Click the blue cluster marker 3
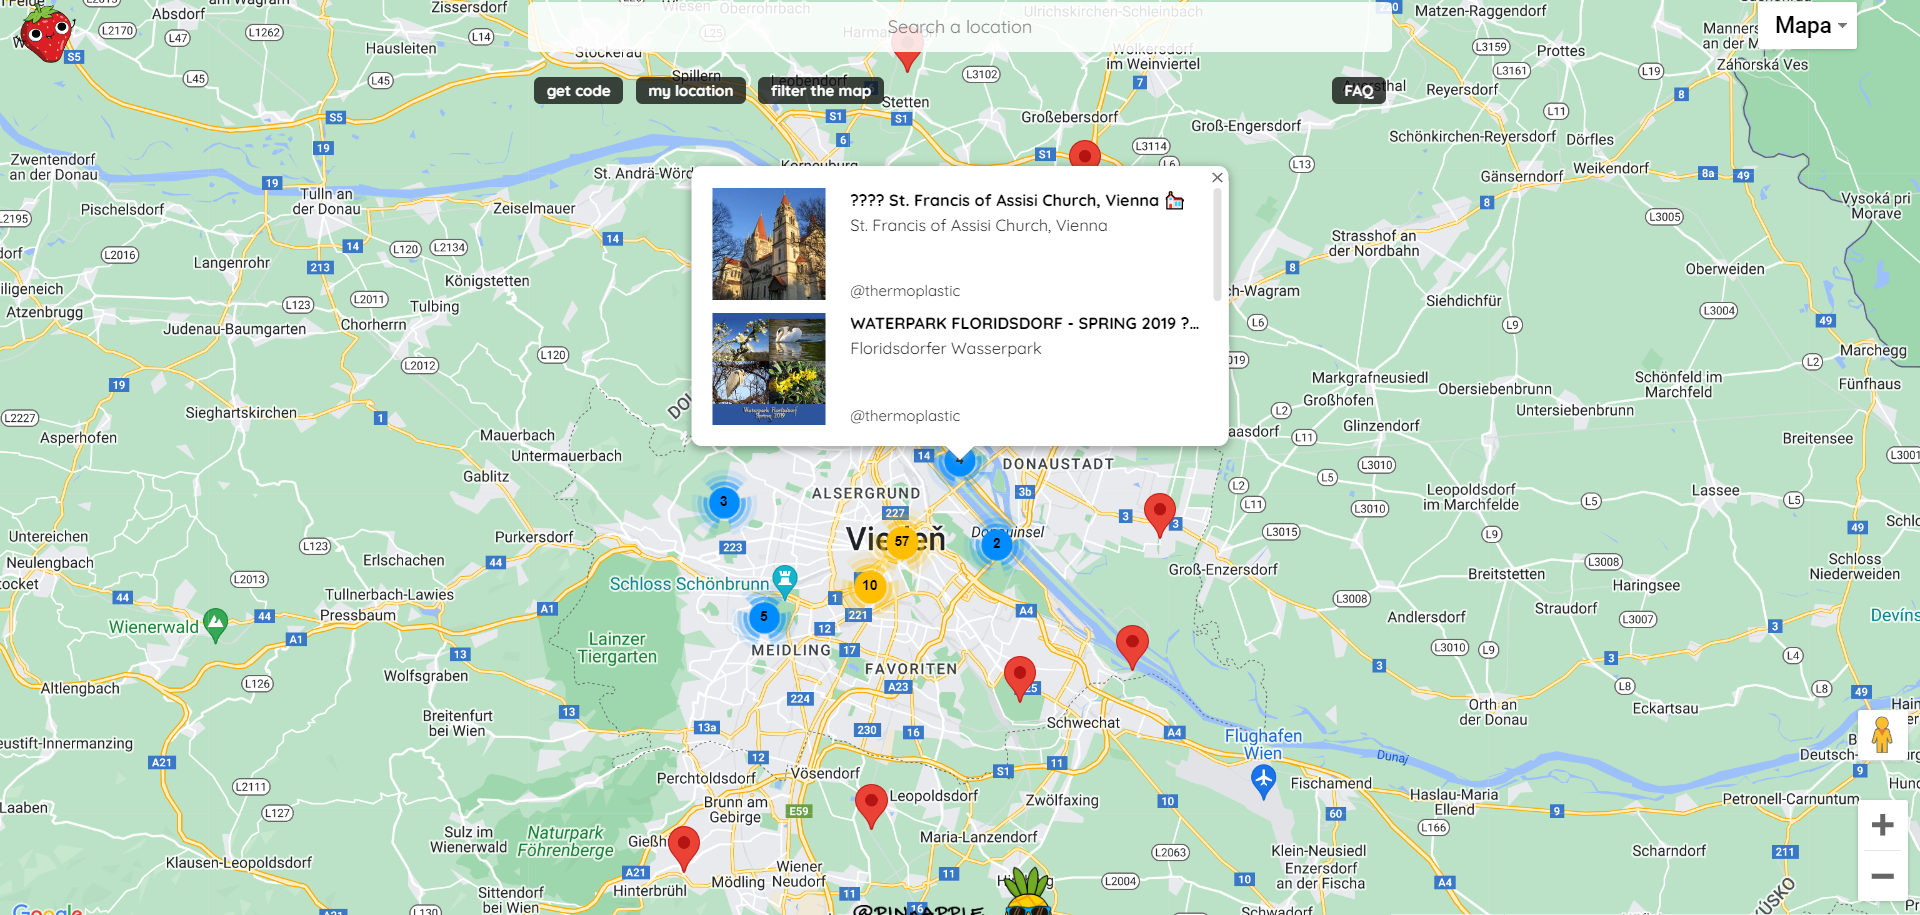Viewport: 1920px width, 915px height. 724,502
